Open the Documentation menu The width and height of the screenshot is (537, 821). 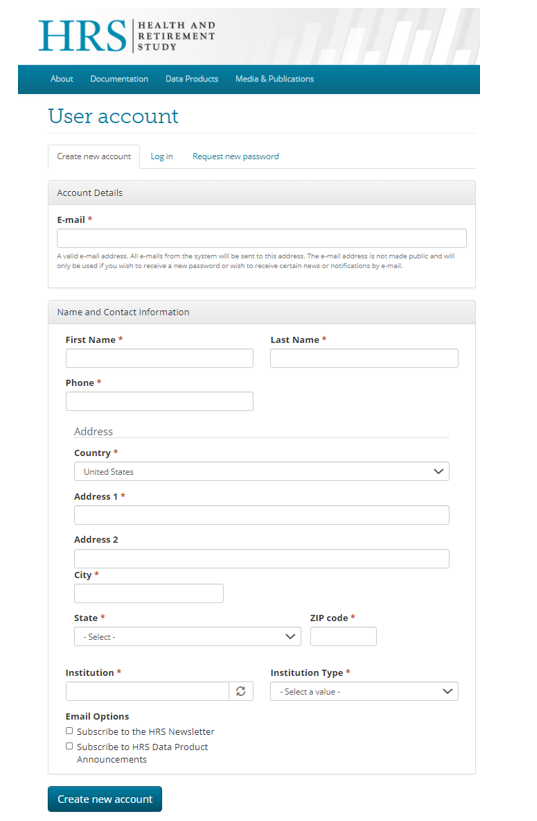[x=119, y=79]
